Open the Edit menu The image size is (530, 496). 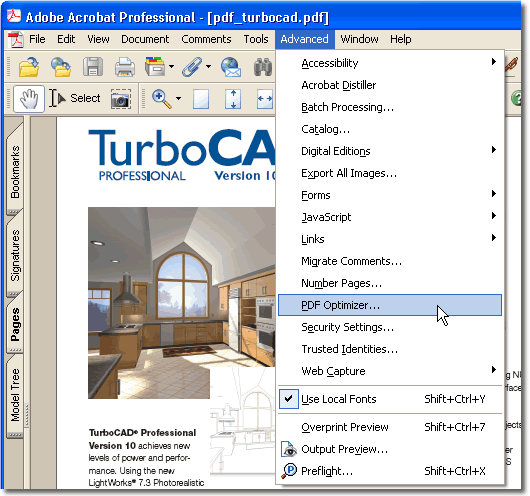pos(66,39)
